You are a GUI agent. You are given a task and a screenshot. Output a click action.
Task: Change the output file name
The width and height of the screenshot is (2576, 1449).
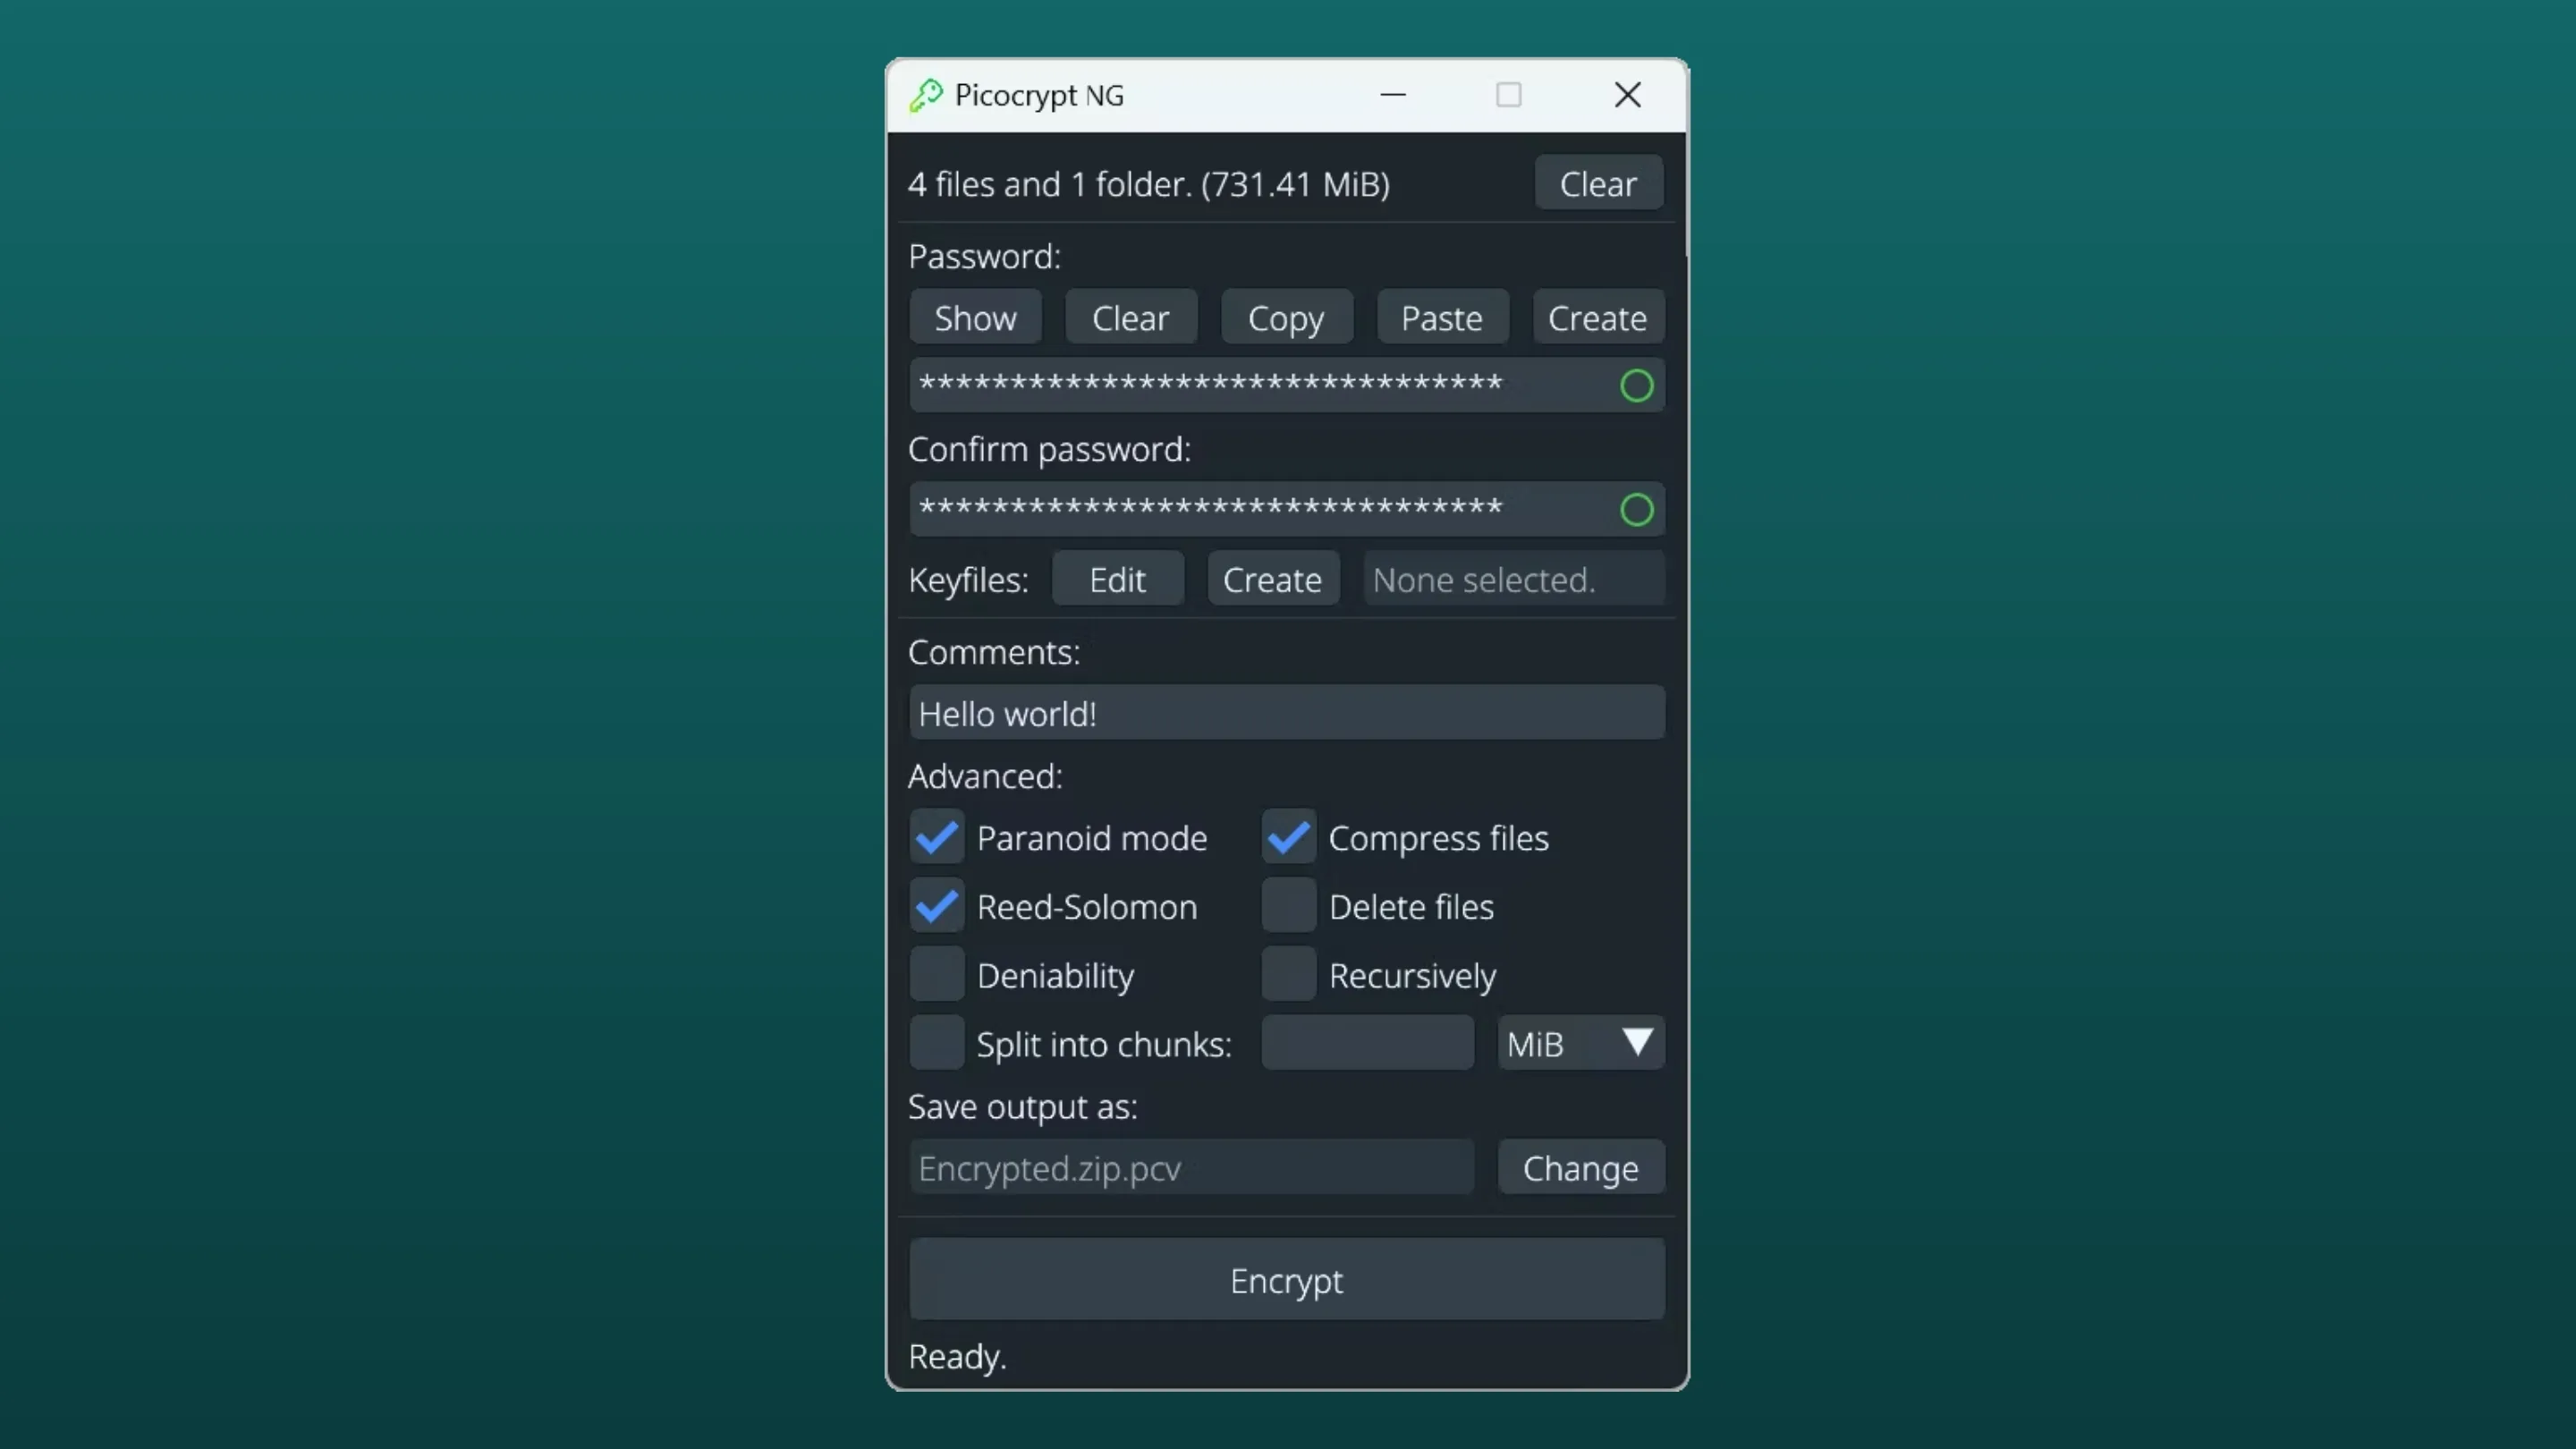coord(1581,1167)
